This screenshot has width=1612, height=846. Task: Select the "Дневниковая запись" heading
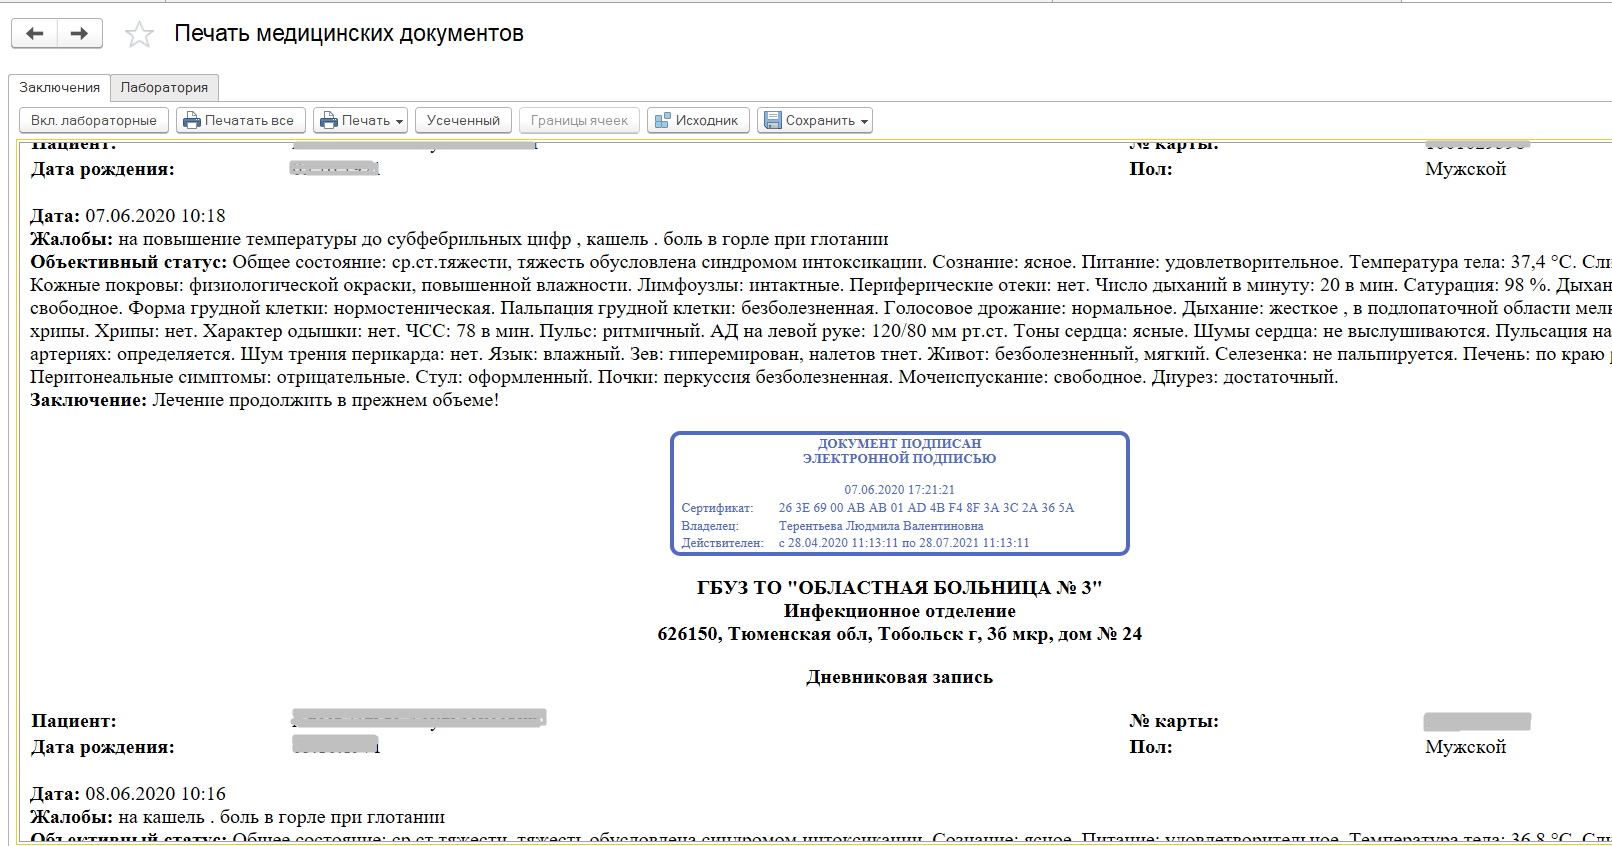(899, 677)
